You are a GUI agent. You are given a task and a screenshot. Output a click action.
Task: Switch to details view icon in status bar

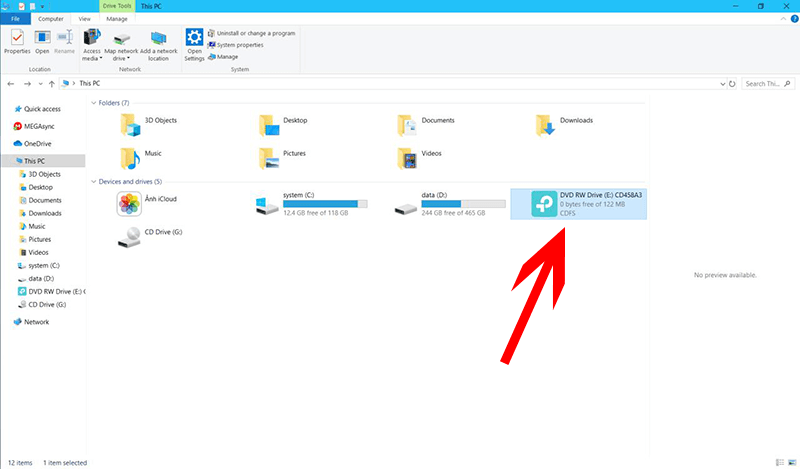coord(780,462)
